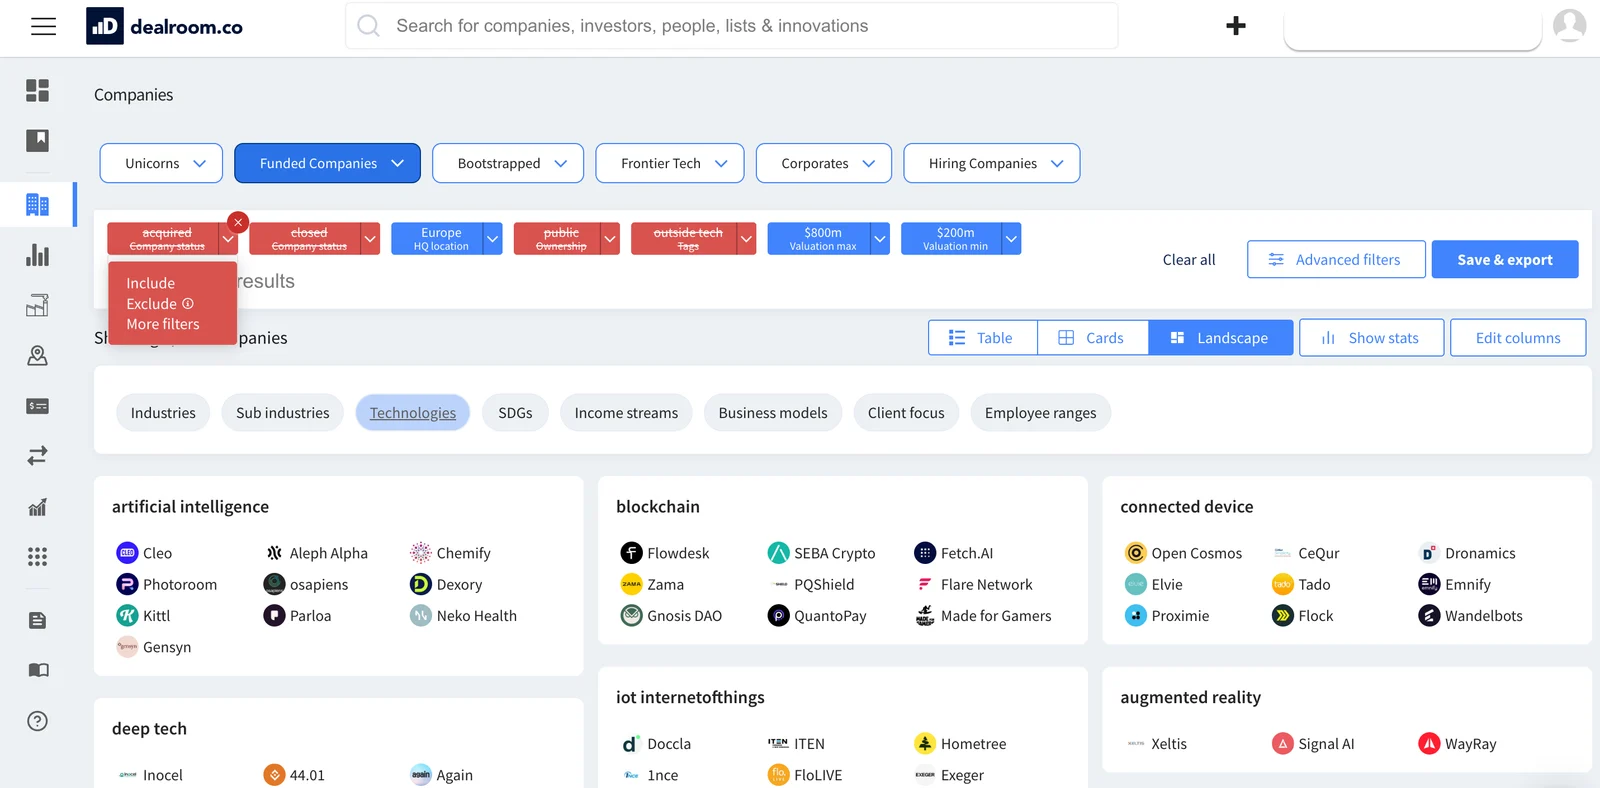Select the SDGs grouping chip
Image resolution: width=1600 pixels, height=788 pixels.
pyautogui.click(x=515, y=413)
